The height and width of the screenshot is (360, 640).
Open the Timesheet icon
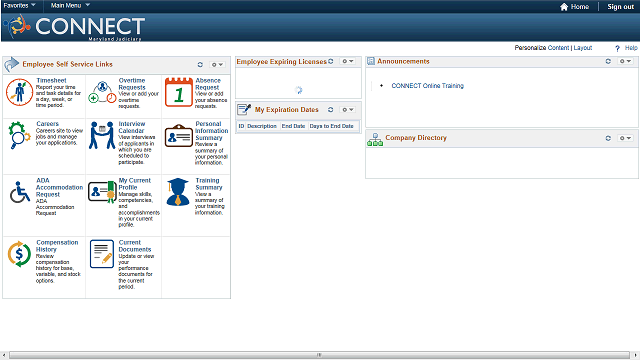(19, 92)
